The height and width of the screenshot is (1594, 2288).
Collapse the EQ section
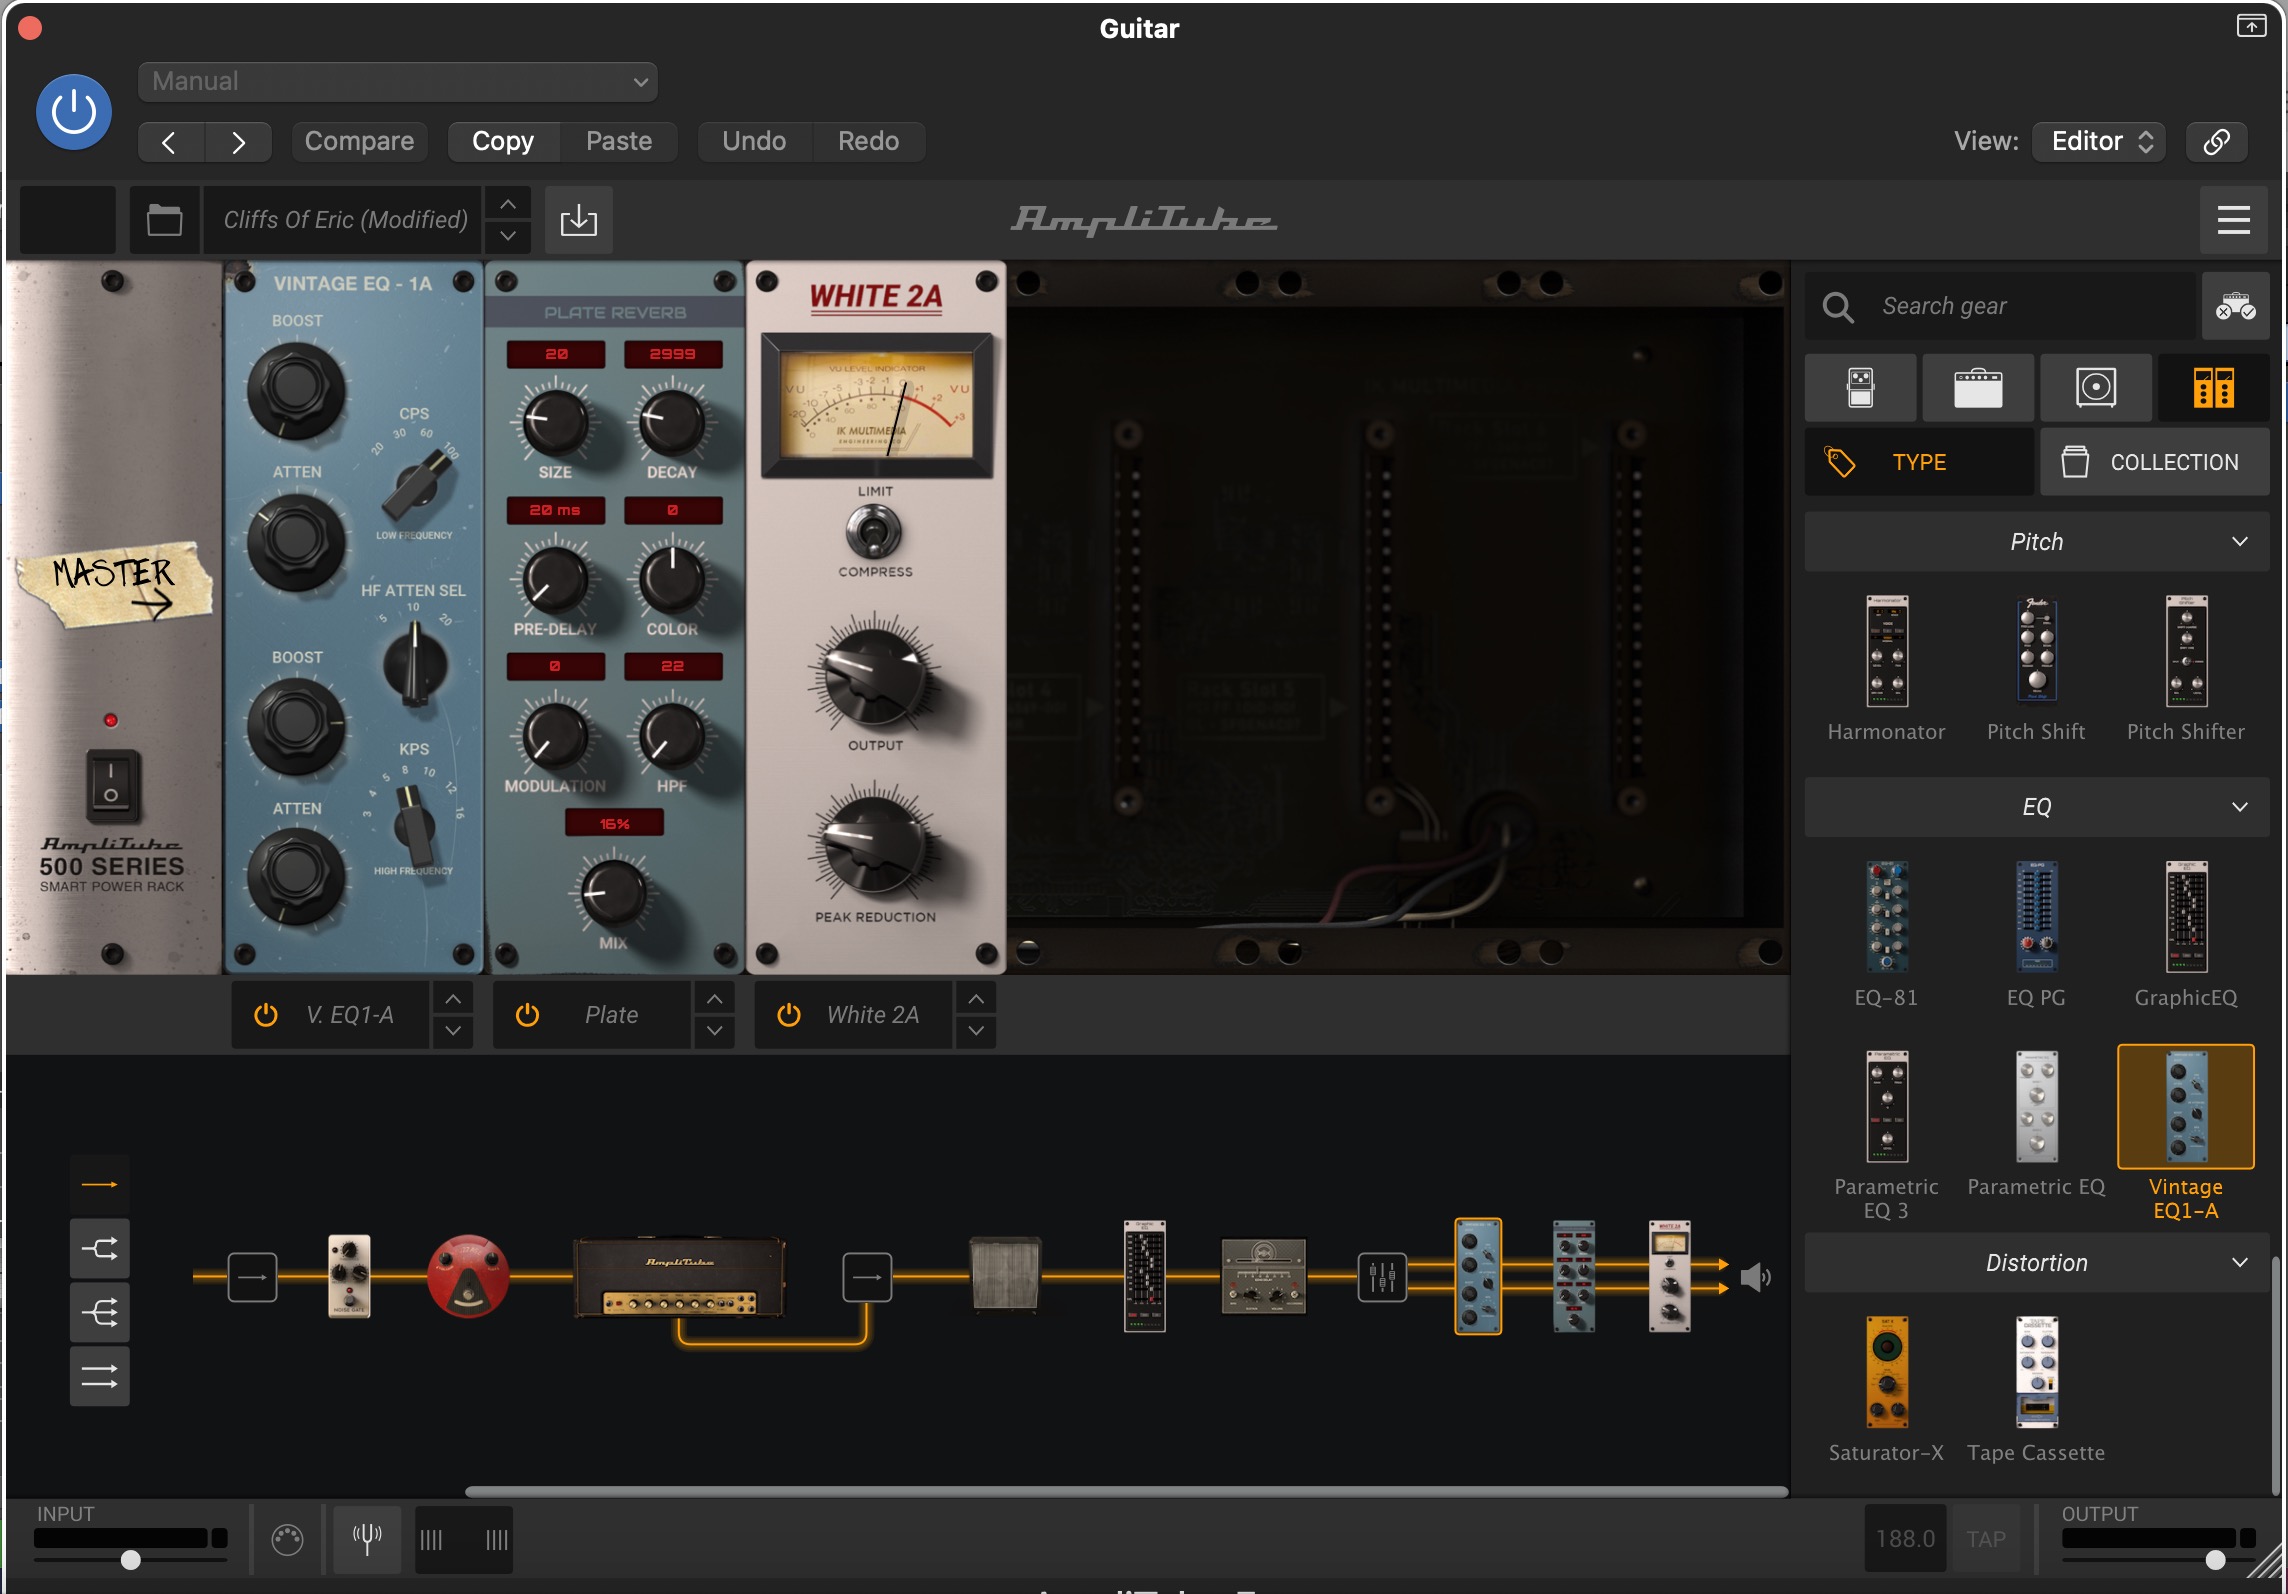(2037, 807)
